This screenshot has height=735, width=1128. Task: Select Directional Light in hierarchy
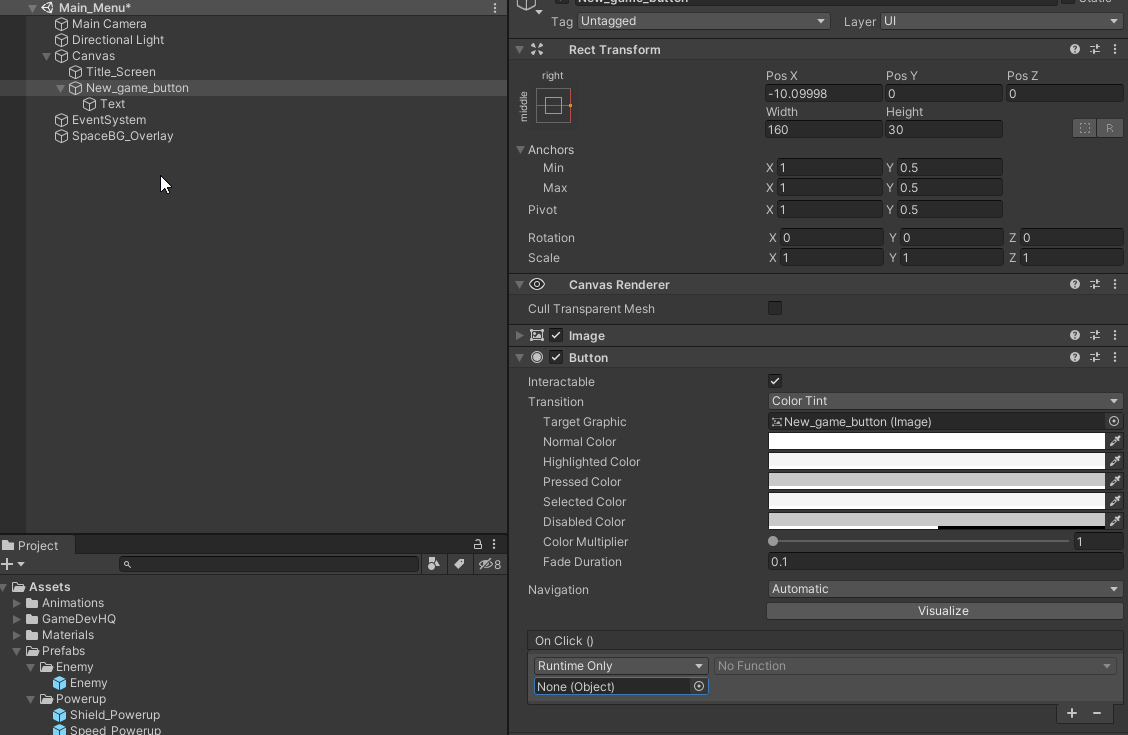[117, 40]
